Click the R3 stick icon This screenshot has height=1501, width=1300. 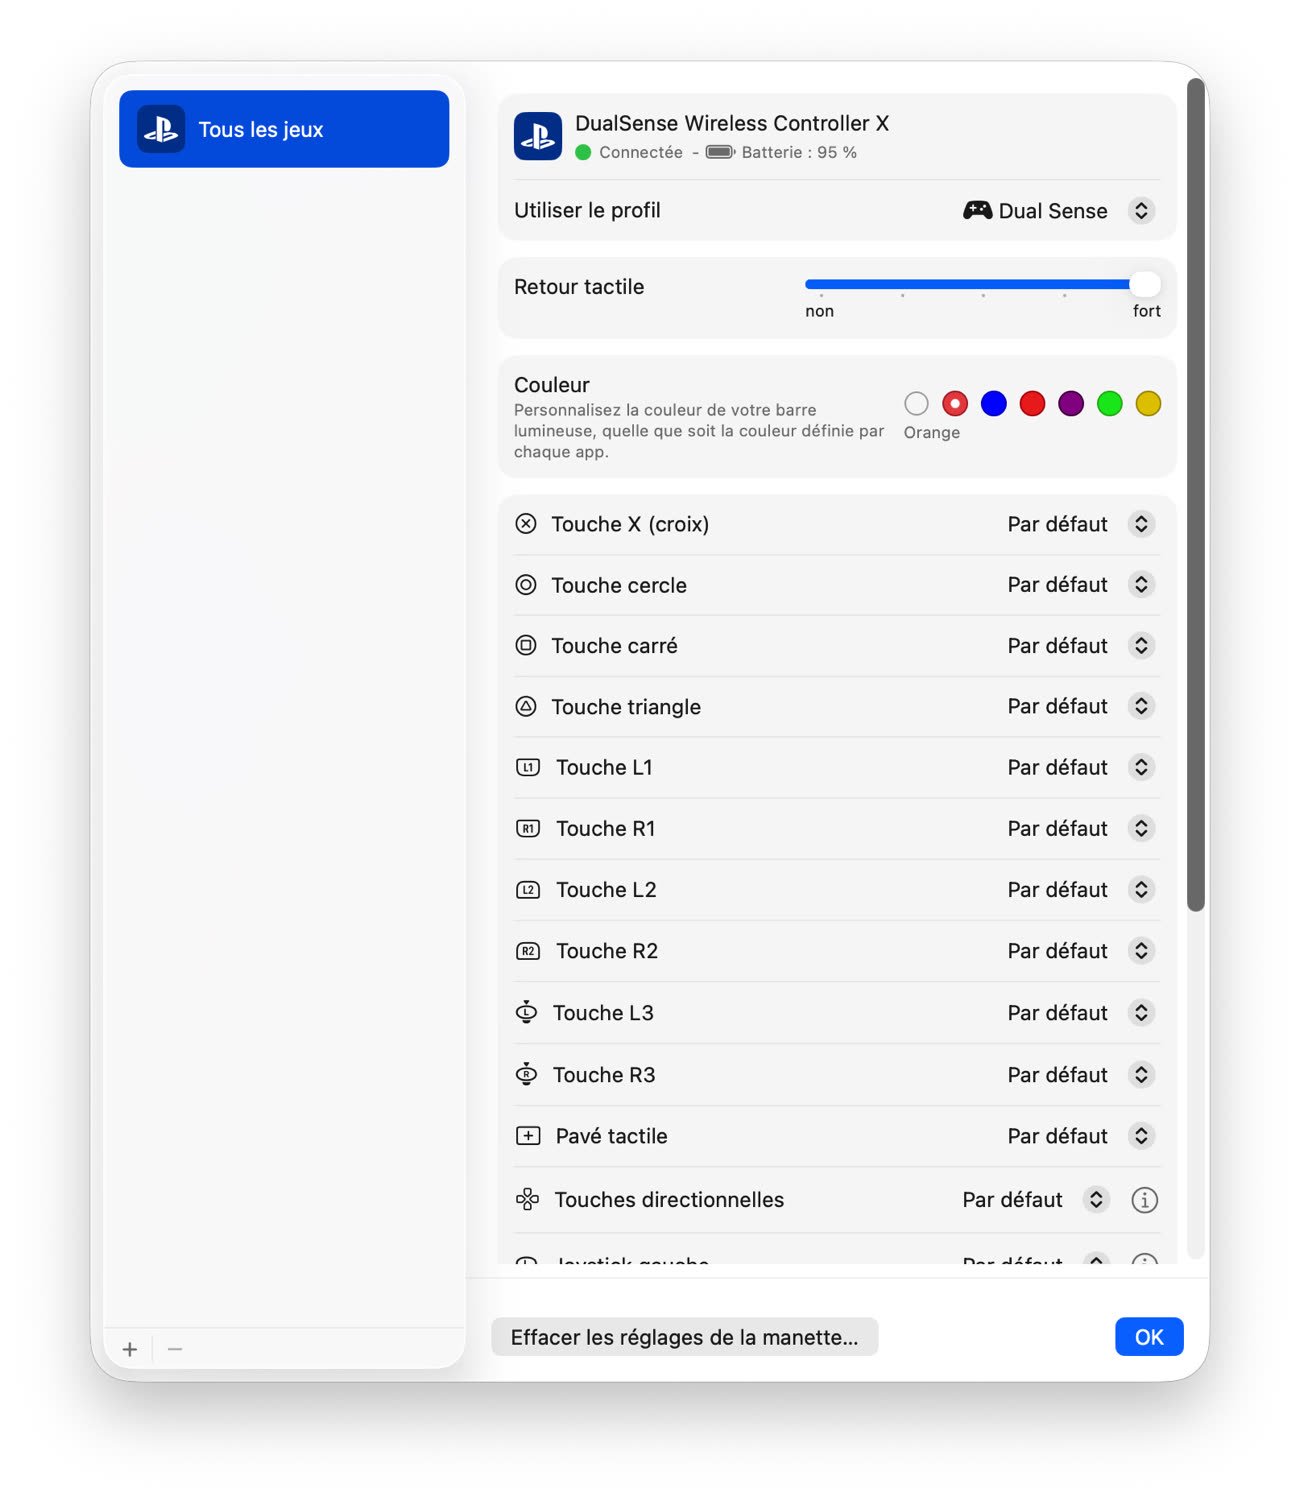click(x=526, y=1074)
